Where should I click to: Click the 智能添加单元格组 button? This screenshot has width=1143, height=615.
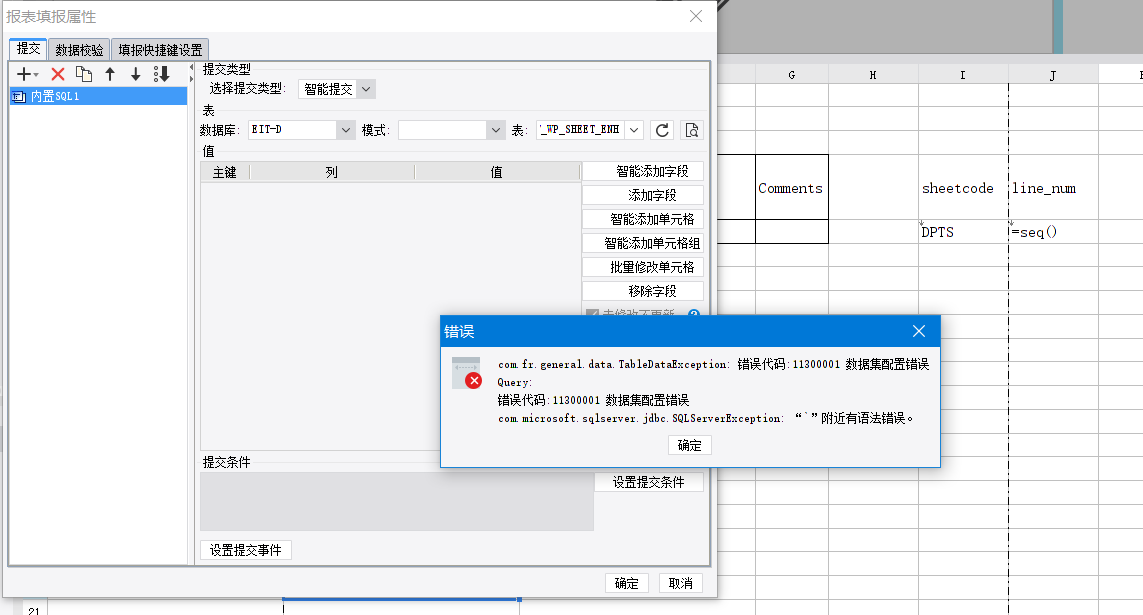point(643,243)
